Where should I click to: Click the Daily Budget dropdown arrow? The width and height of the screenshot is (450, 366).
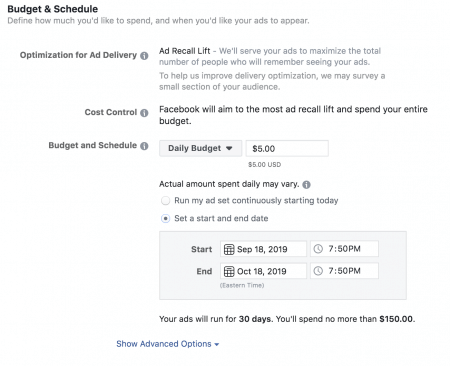coord(229,148)
